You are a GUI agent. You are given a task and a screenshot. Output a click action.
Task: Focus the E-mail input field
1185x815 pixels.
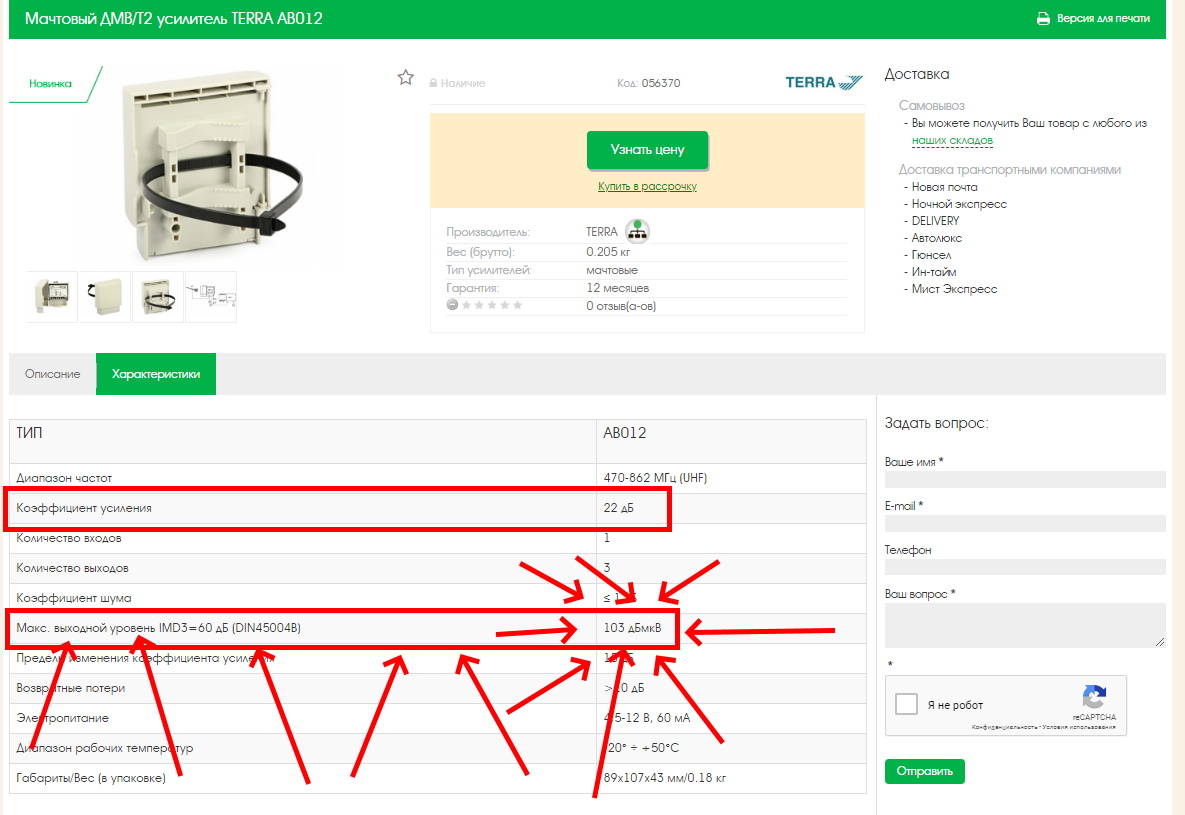pyautogui.click(x=1025, y=523)
